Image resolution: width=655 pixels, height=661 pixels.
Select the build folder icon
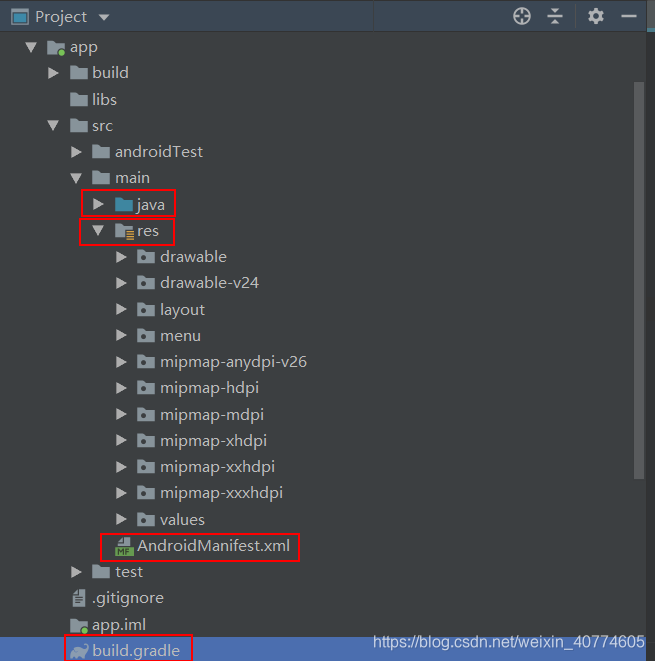[x=78, y=73]
